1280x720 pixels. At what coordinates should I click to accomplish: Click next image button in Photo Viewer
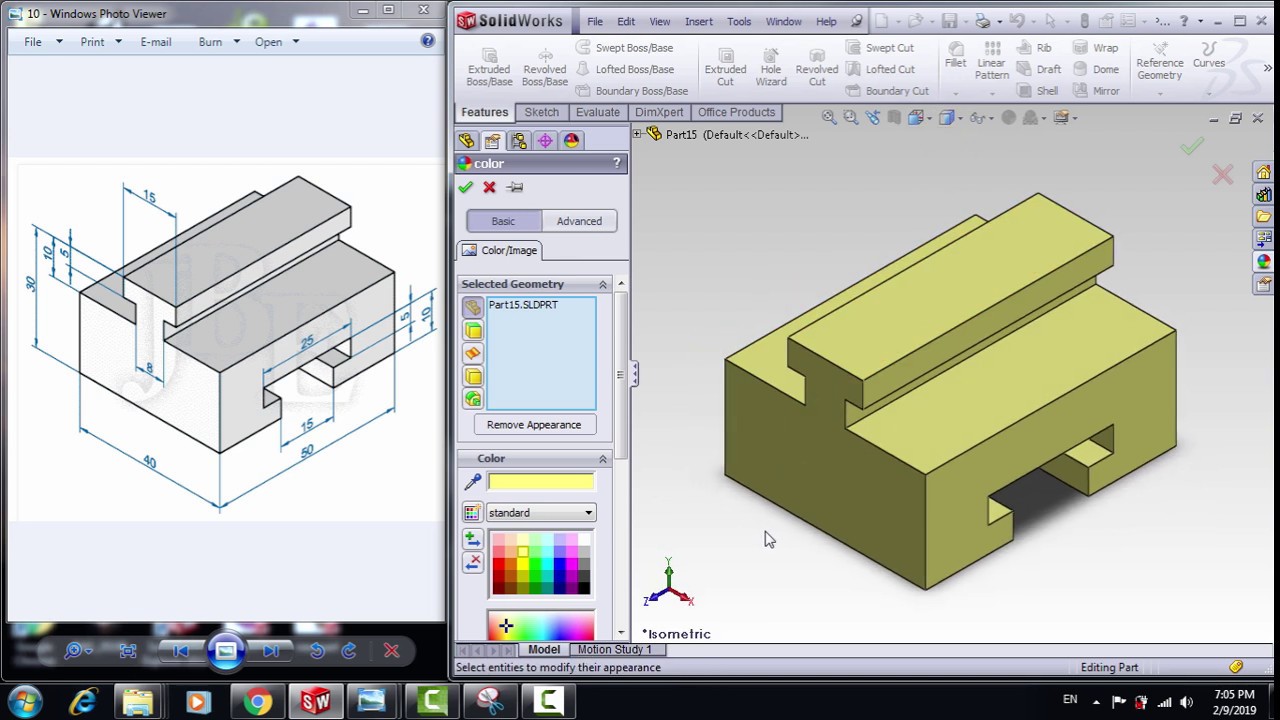pyautogui.click(x=271, y=651)
